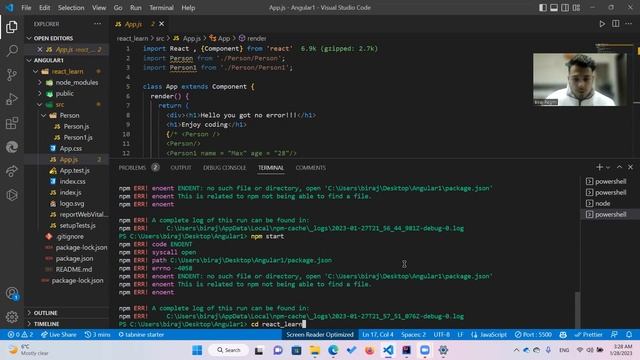This screenshot has height=360, width=640.
Task: Click taskbar Search box
Action: tap(229, 350)
